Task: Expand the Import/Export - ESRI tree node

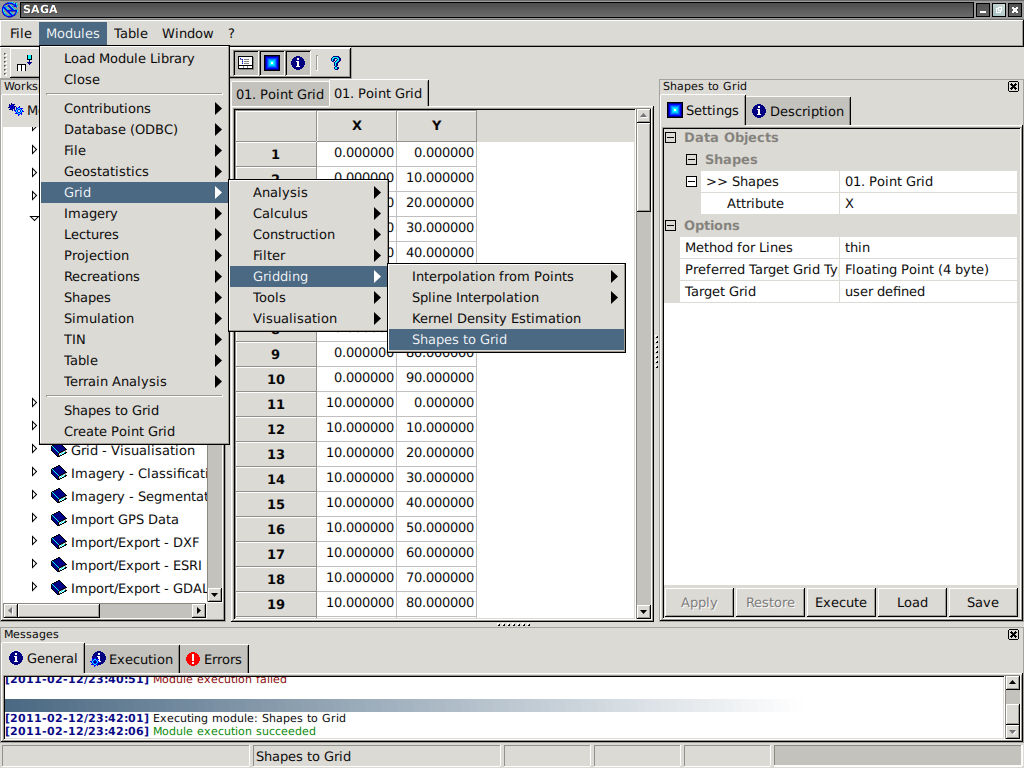Action: pyautogui.click(x=35, y=565)
